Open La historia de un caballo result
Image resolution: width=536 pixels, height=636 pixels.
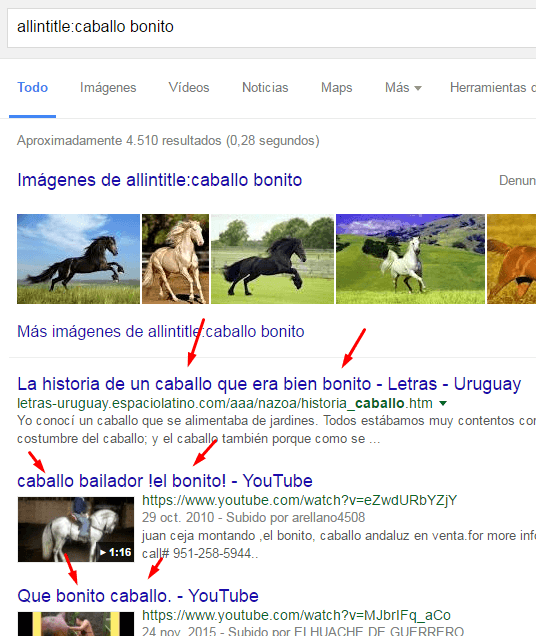pos(269,384)
